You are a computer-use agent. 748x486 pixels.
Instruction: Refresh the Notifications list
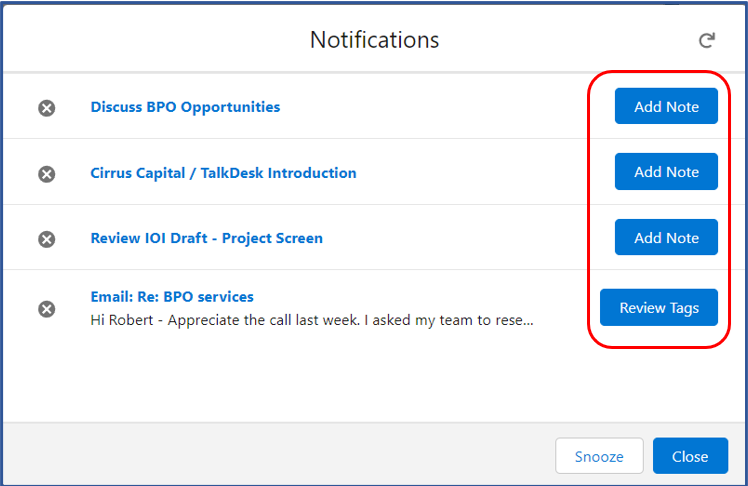click(706, 41)
